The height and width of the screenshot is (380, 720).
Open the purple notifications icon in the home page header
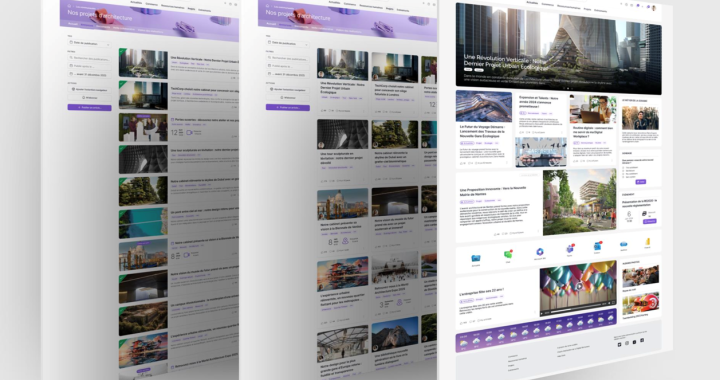point(638,6)
